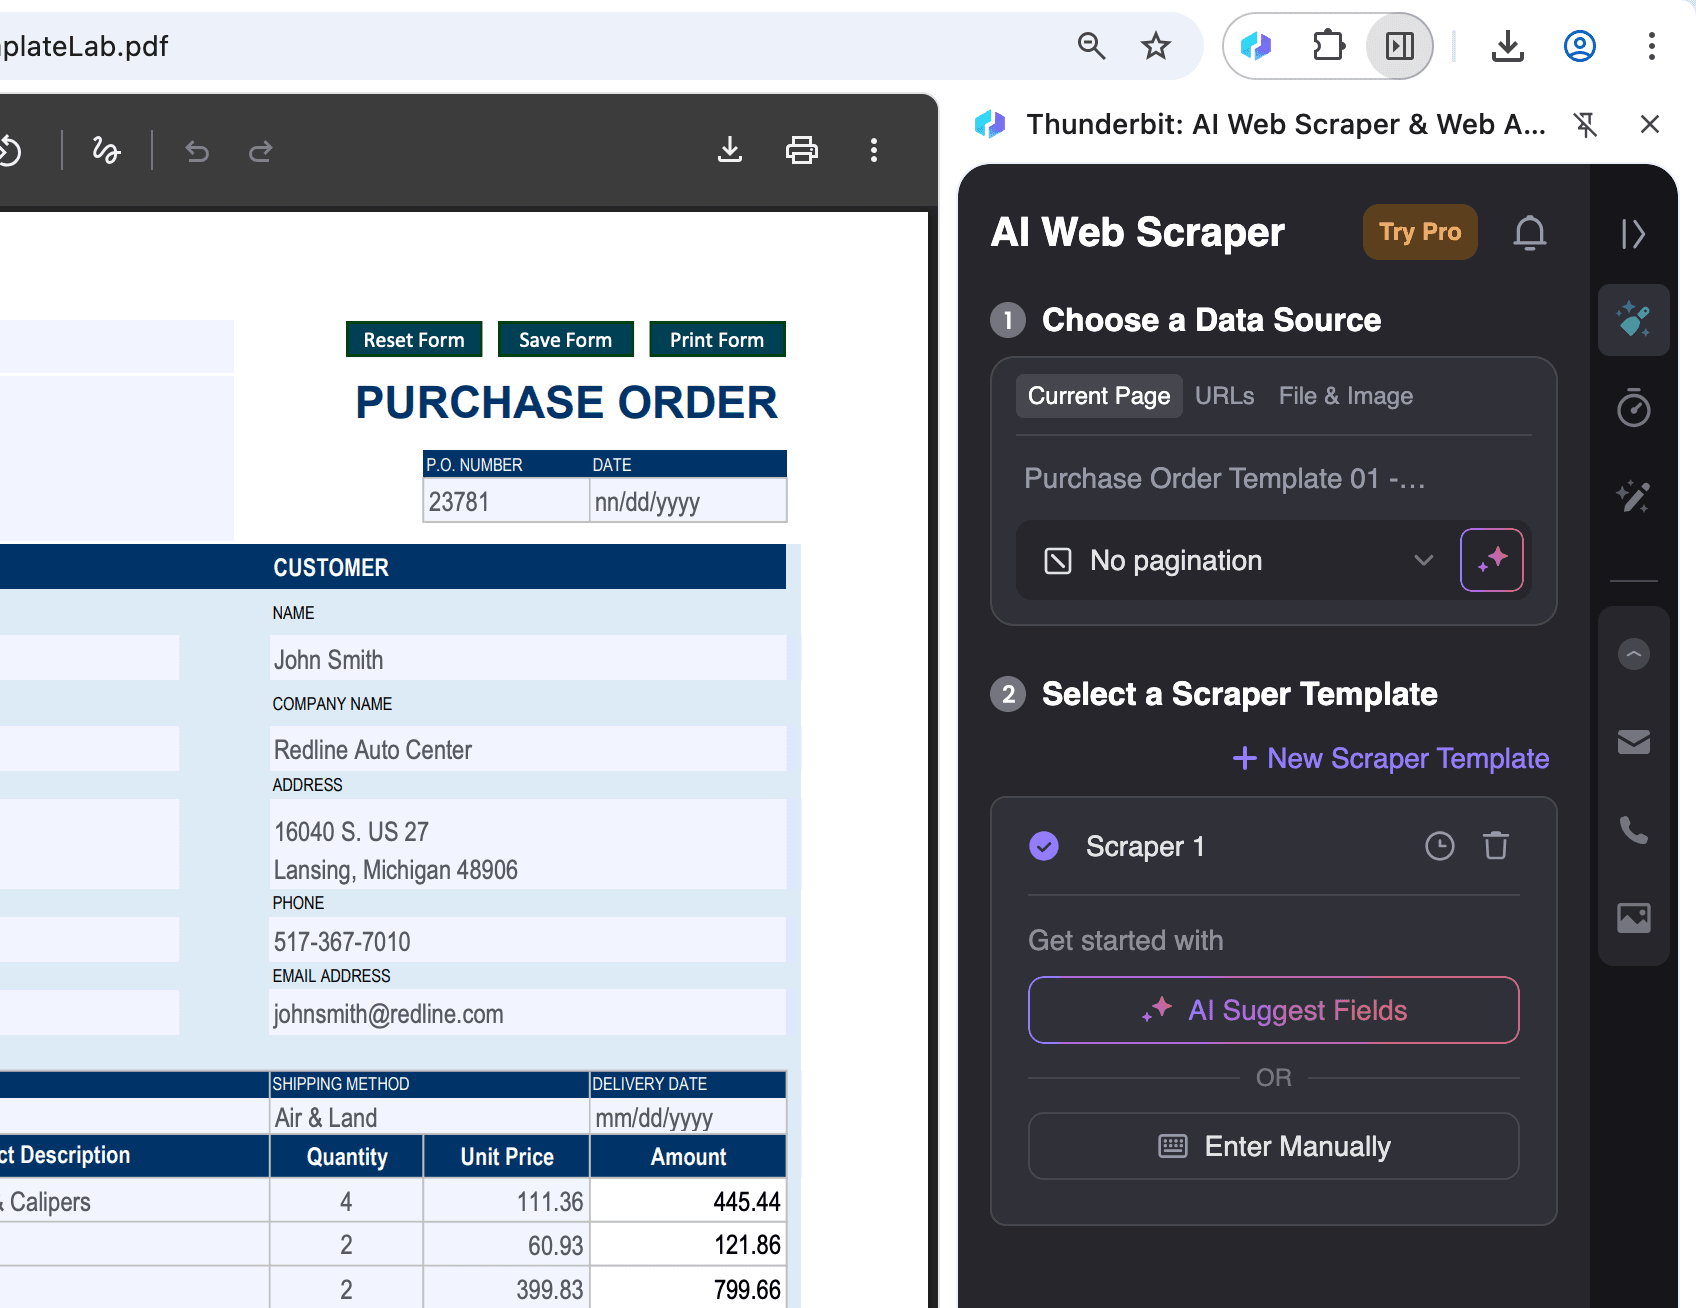Click the delivery date mm/dd/yyyy field

tap(688, 1117)
